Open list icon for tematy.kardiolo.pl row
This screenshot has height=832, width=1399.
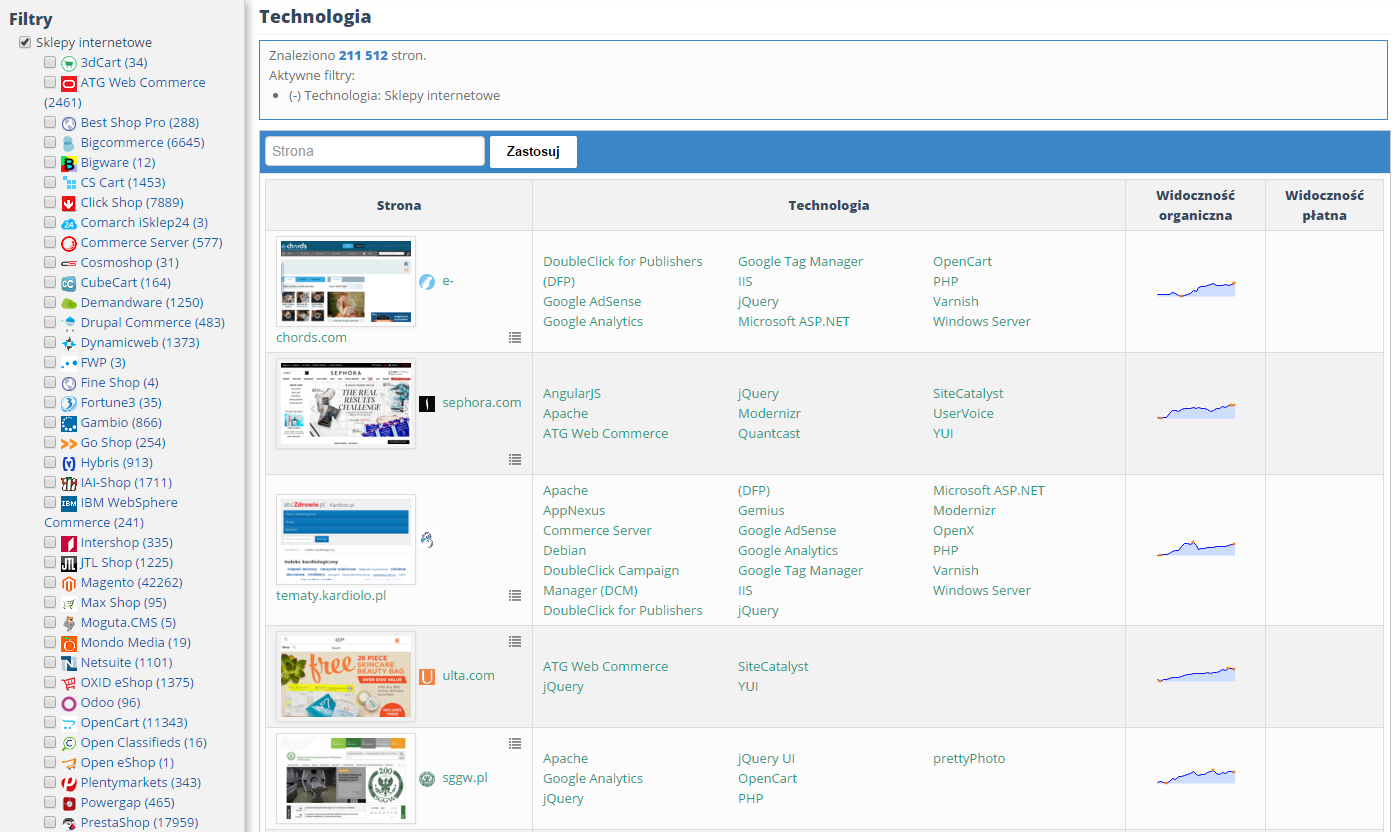pyautogui.click(x=515, y=595)
